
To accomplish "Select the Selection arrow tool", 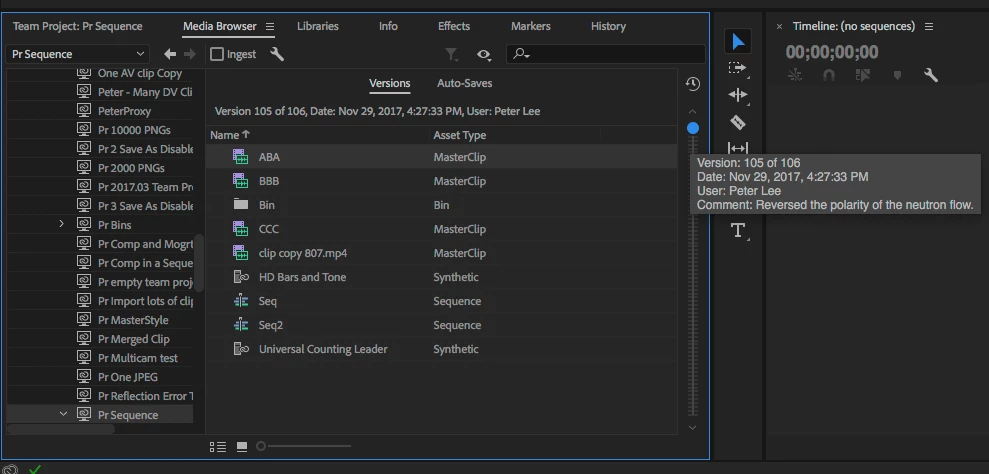I will [x=738, y=42].
